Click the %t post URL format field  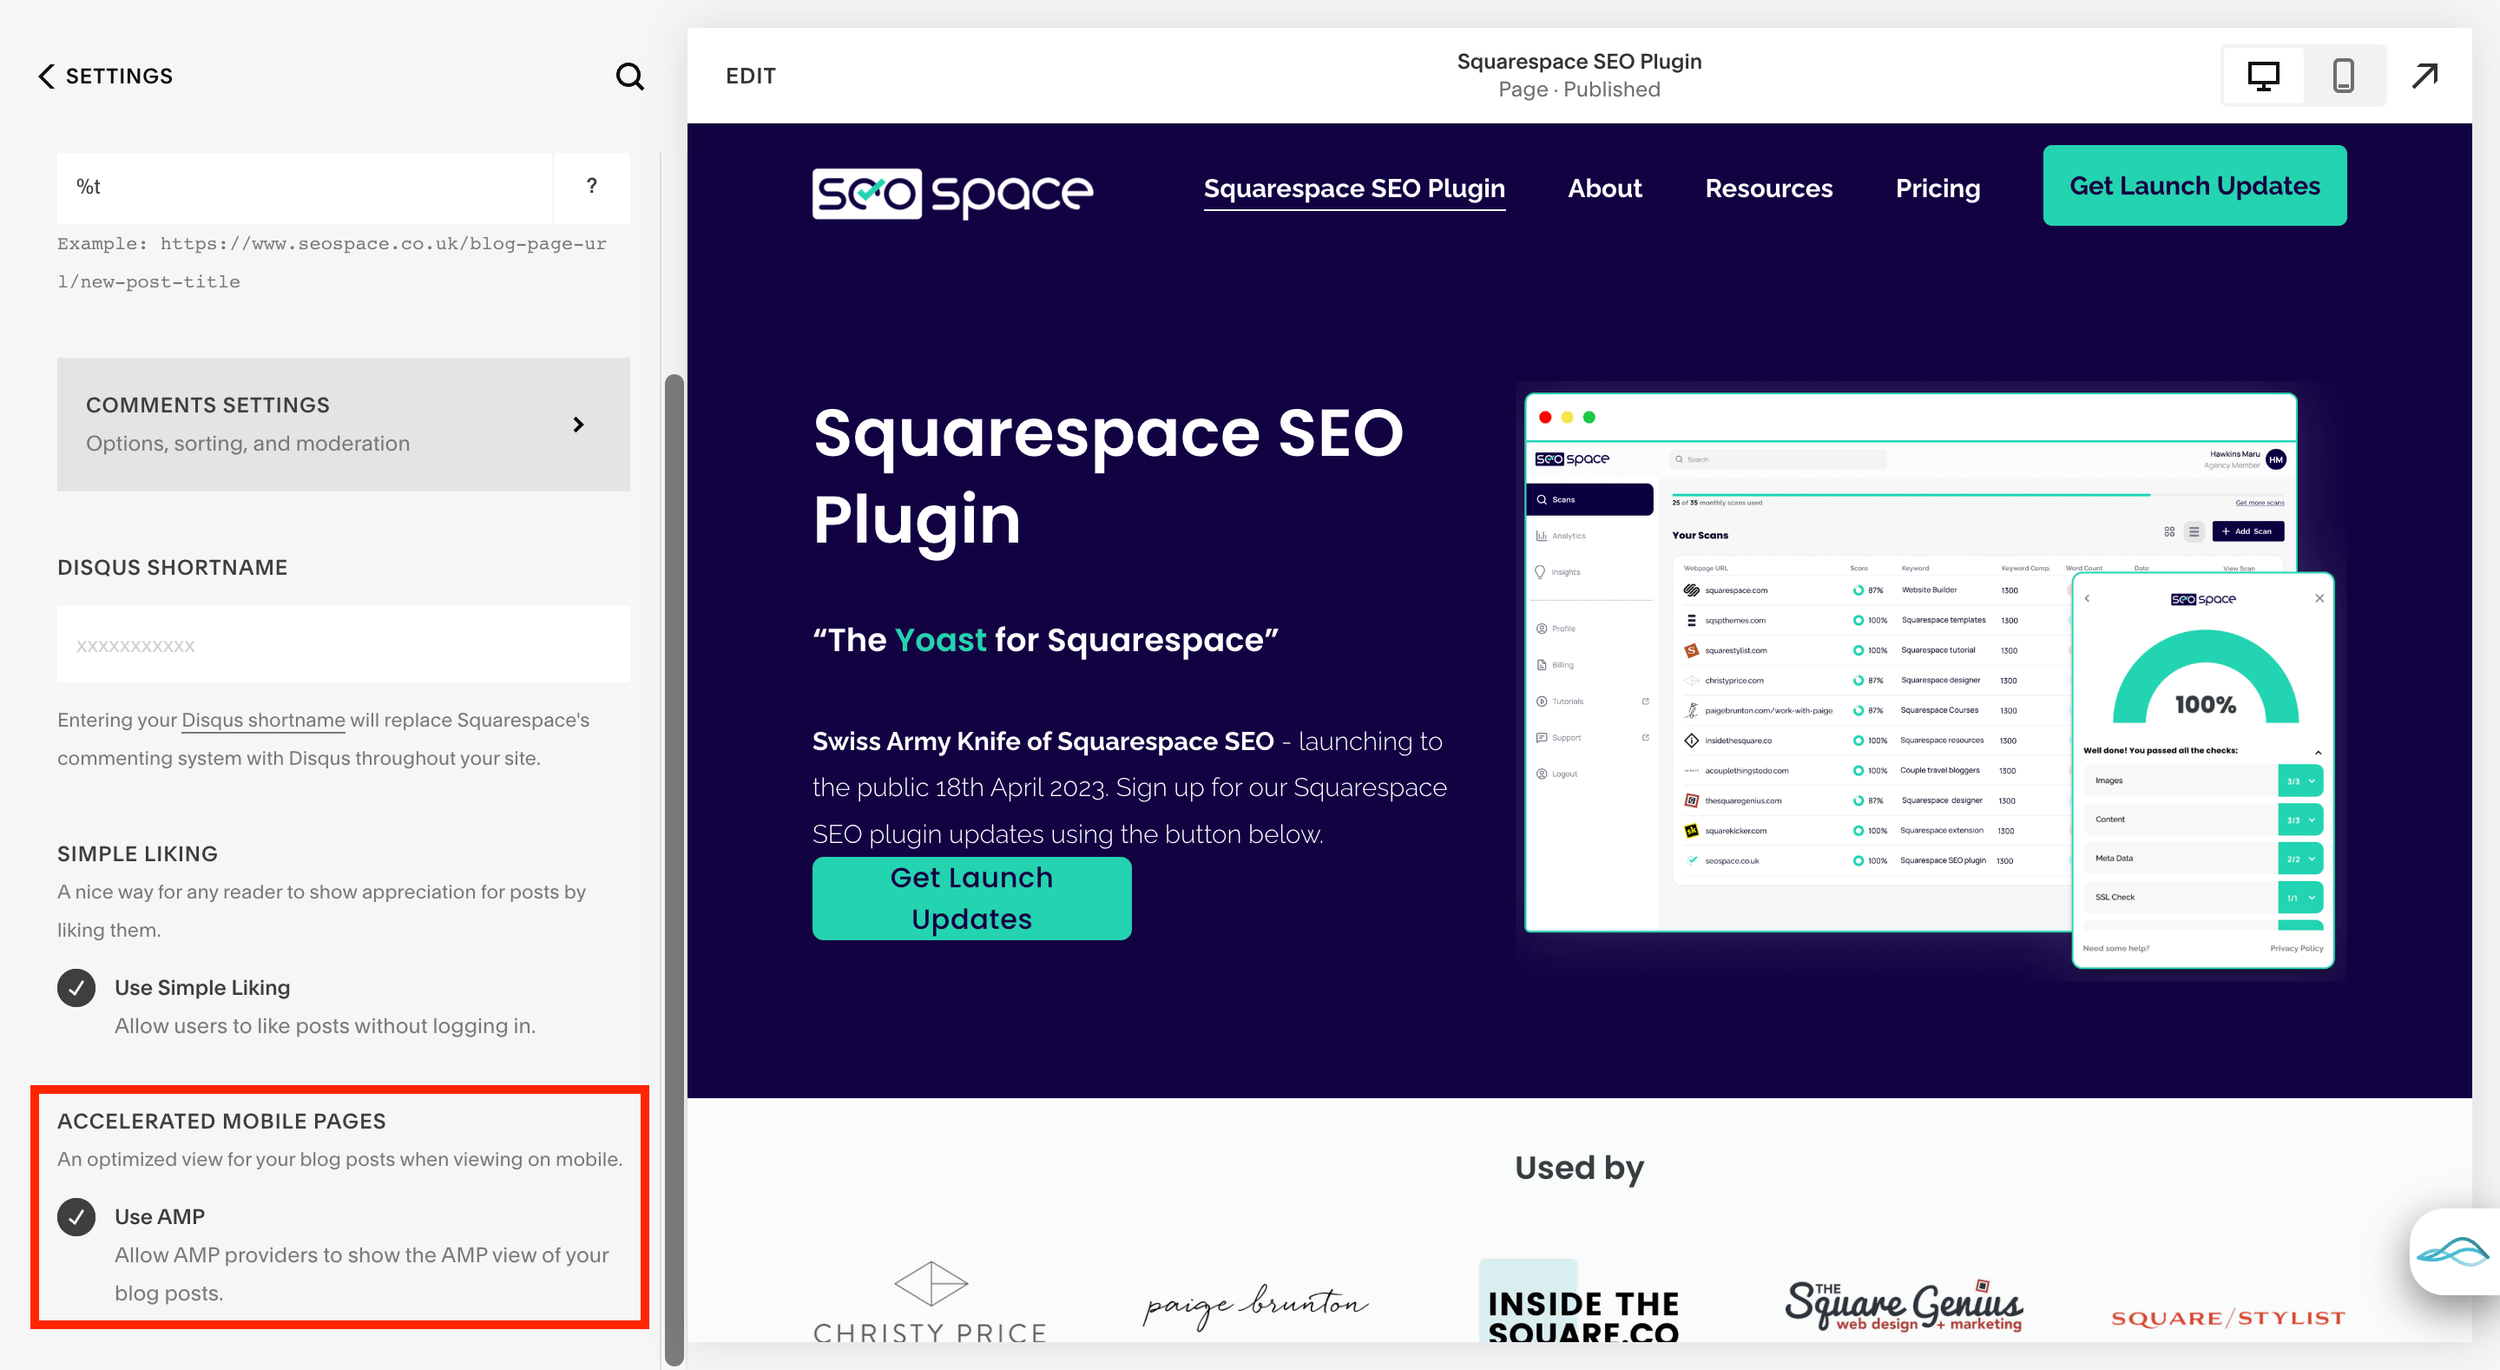point(304,187)
